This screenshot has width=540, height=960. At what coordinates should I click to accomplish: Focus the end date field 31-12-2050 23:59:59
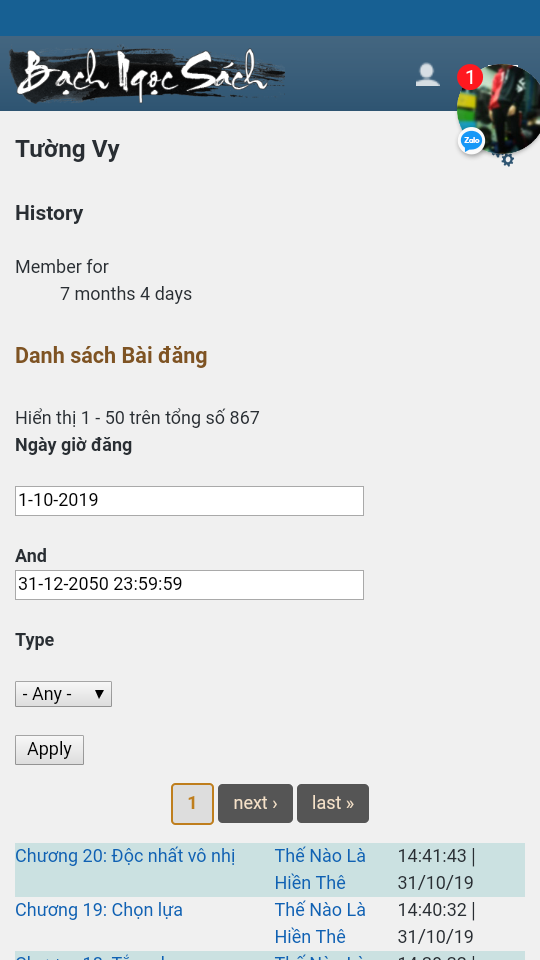coord(189,585)
